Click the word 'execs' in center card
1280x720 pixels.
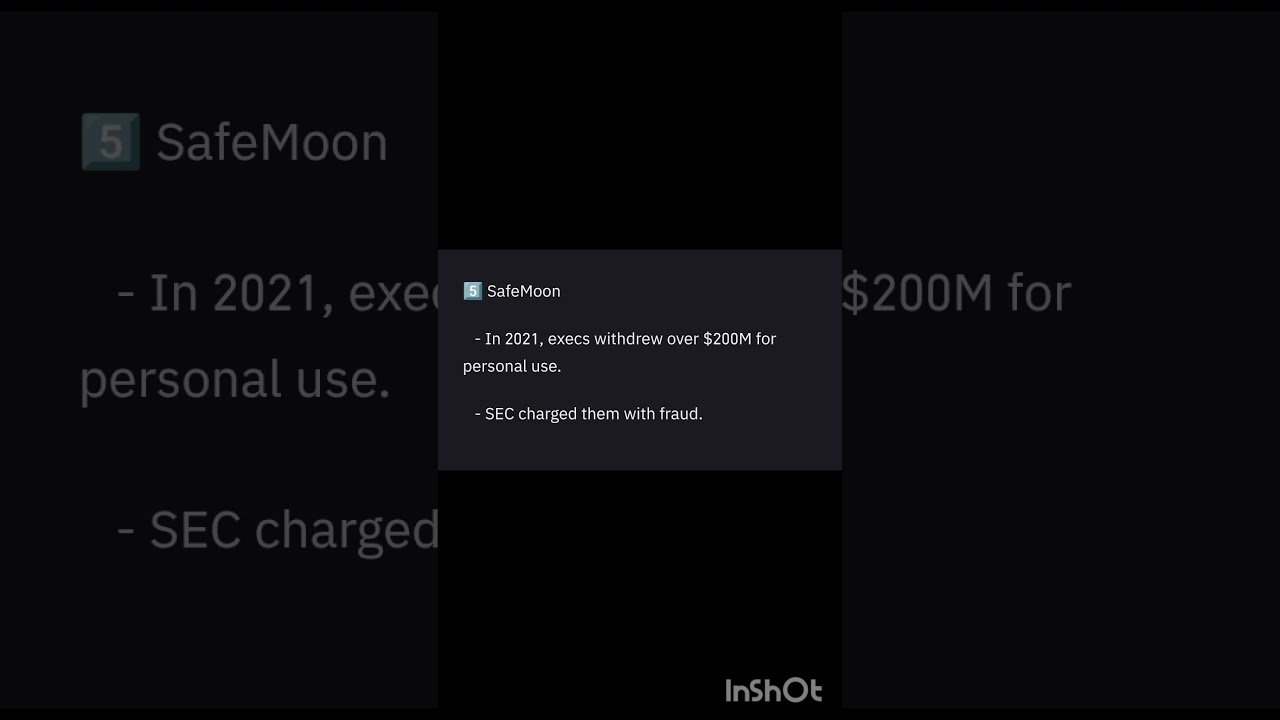568,339
